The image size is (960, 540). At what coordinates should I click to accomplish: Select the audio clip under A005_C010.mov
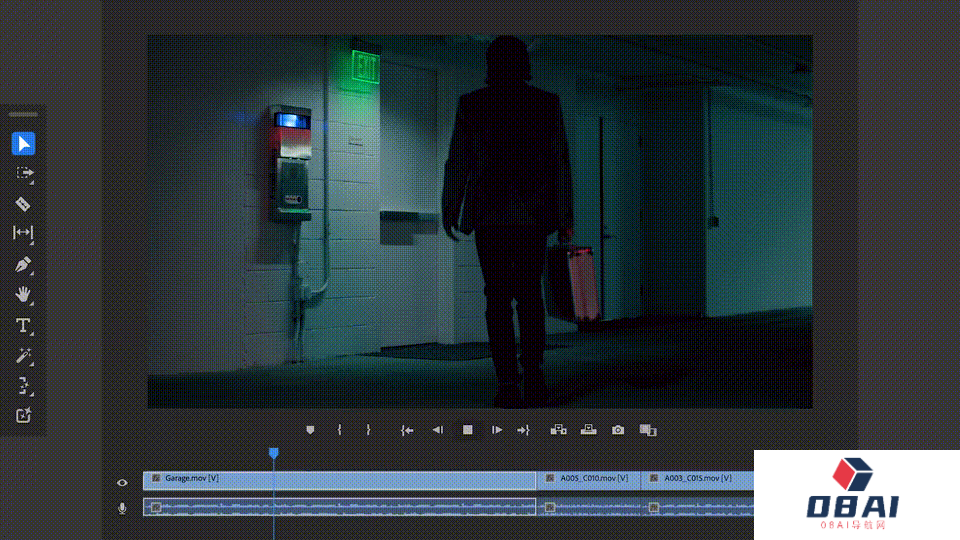click(x=588, y=507)
